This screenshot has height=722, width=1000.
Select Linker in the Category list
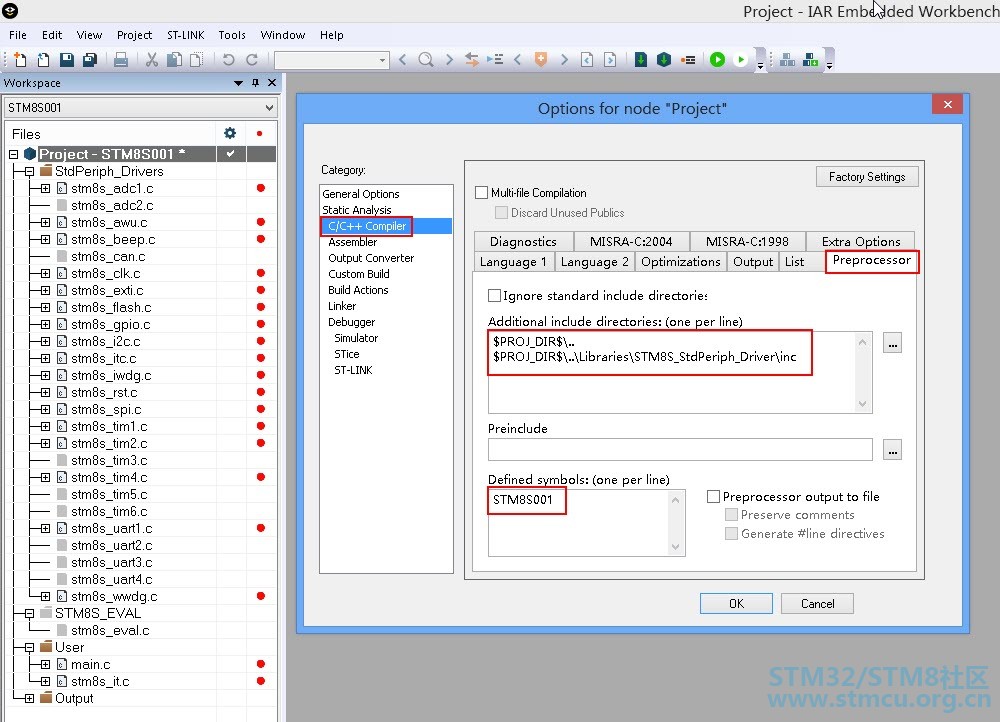coord(342,306)
